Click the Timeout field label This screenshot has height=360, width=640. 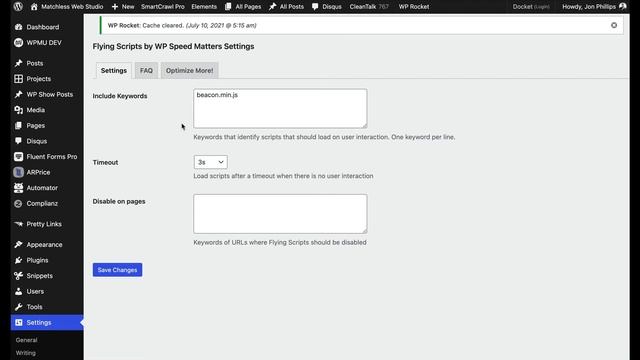[x=105, y=162]
